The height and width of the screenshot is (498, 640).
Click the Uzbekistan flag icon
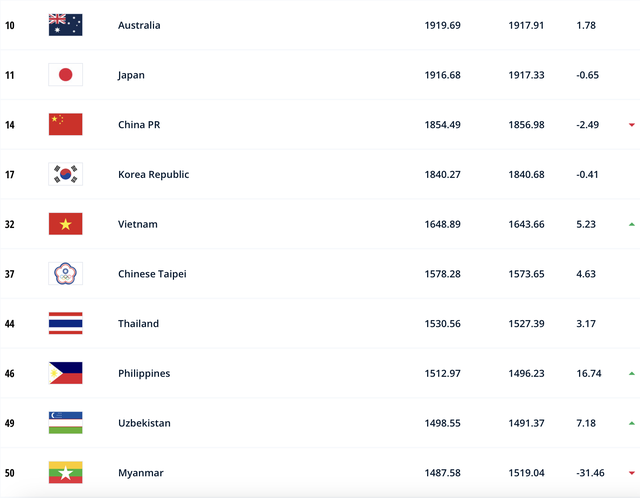(x=65, y=423)
